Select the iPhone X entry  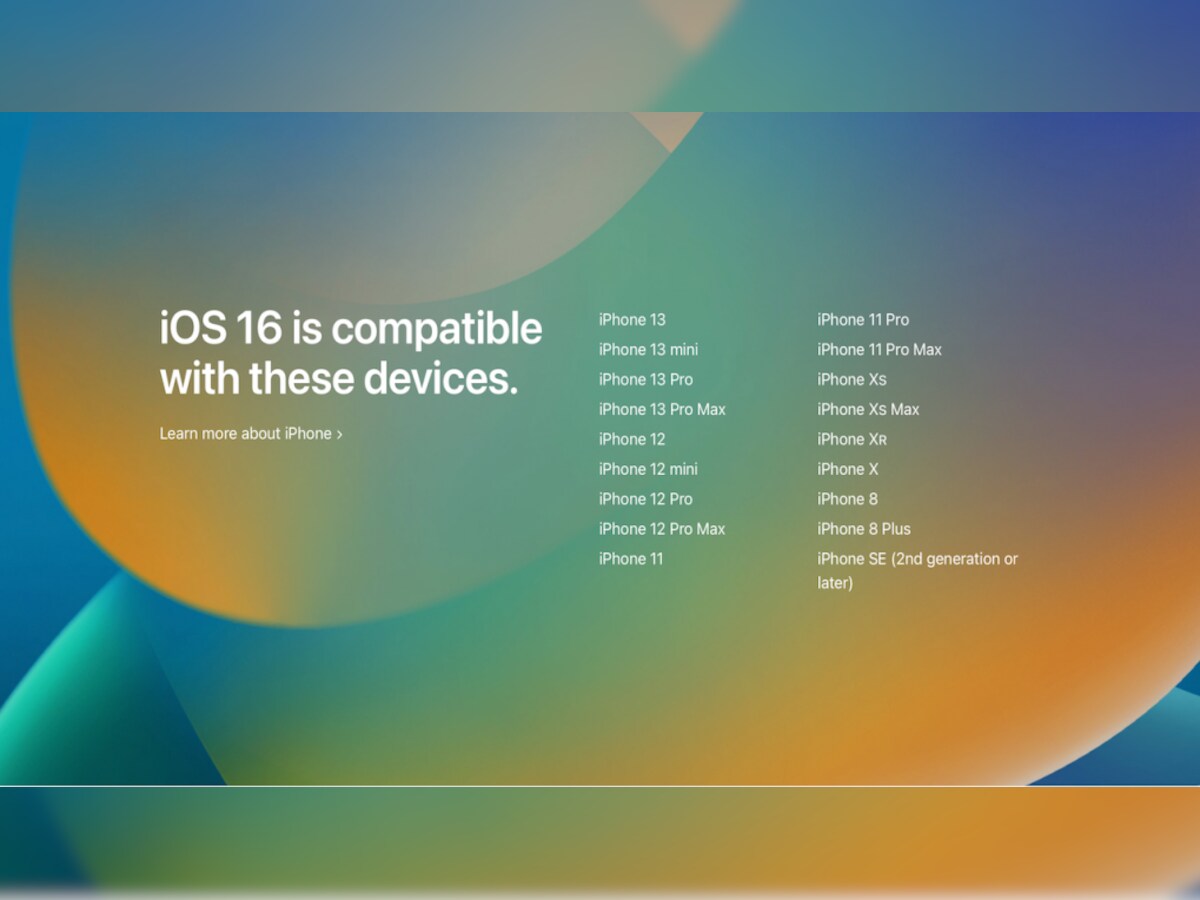point(847,469)
